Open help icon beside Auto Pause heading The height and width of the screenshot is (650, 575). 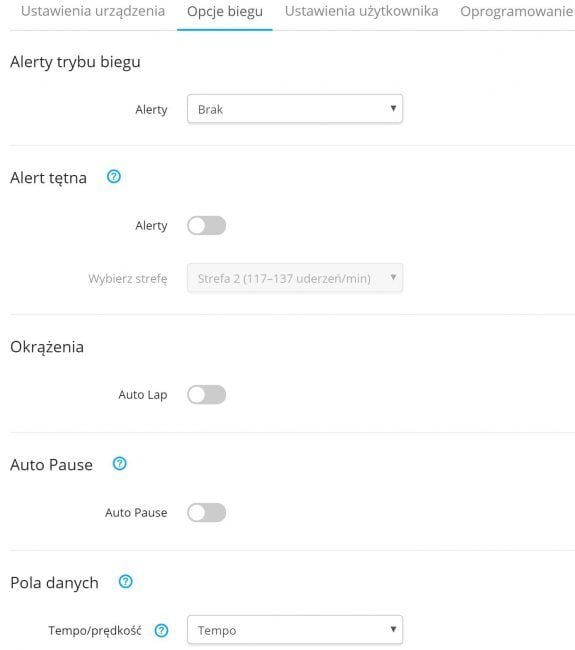point(119,463)
